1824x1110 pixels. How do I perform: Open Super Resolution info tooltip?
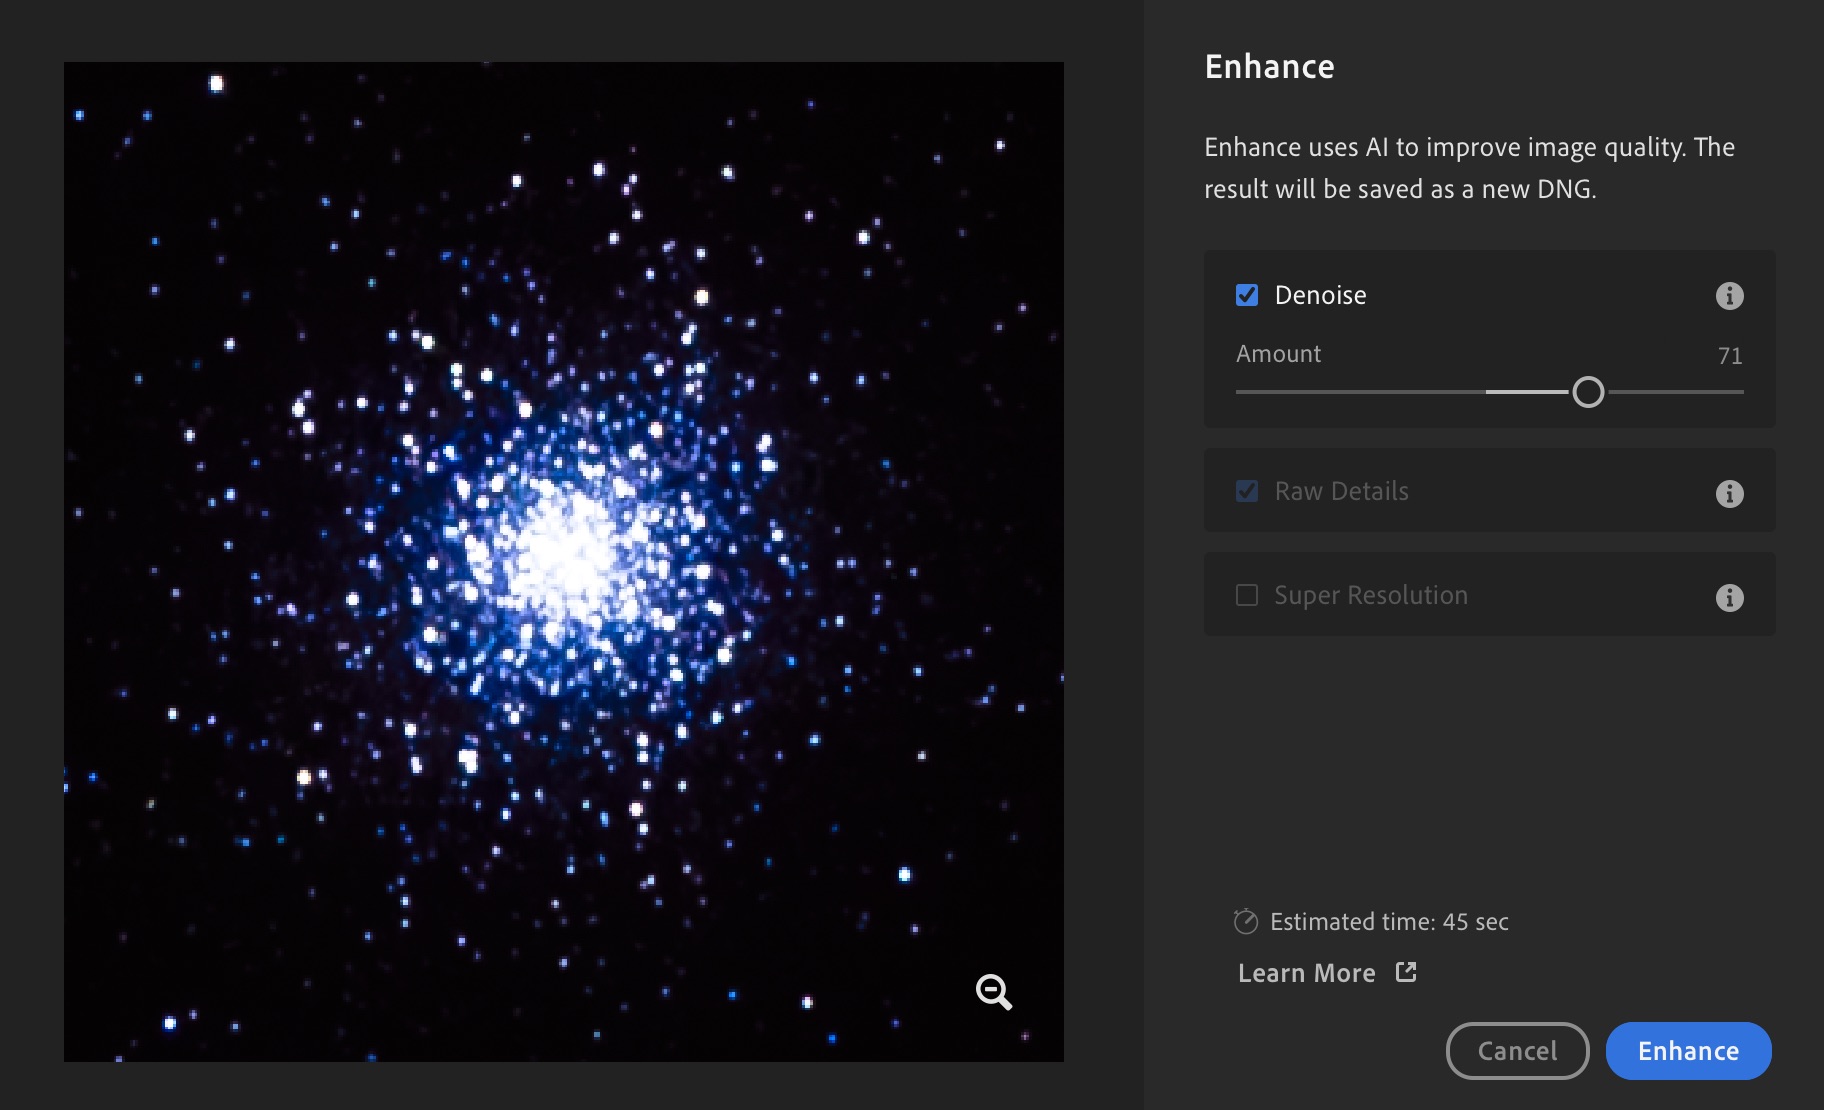tap(1729, 597)
